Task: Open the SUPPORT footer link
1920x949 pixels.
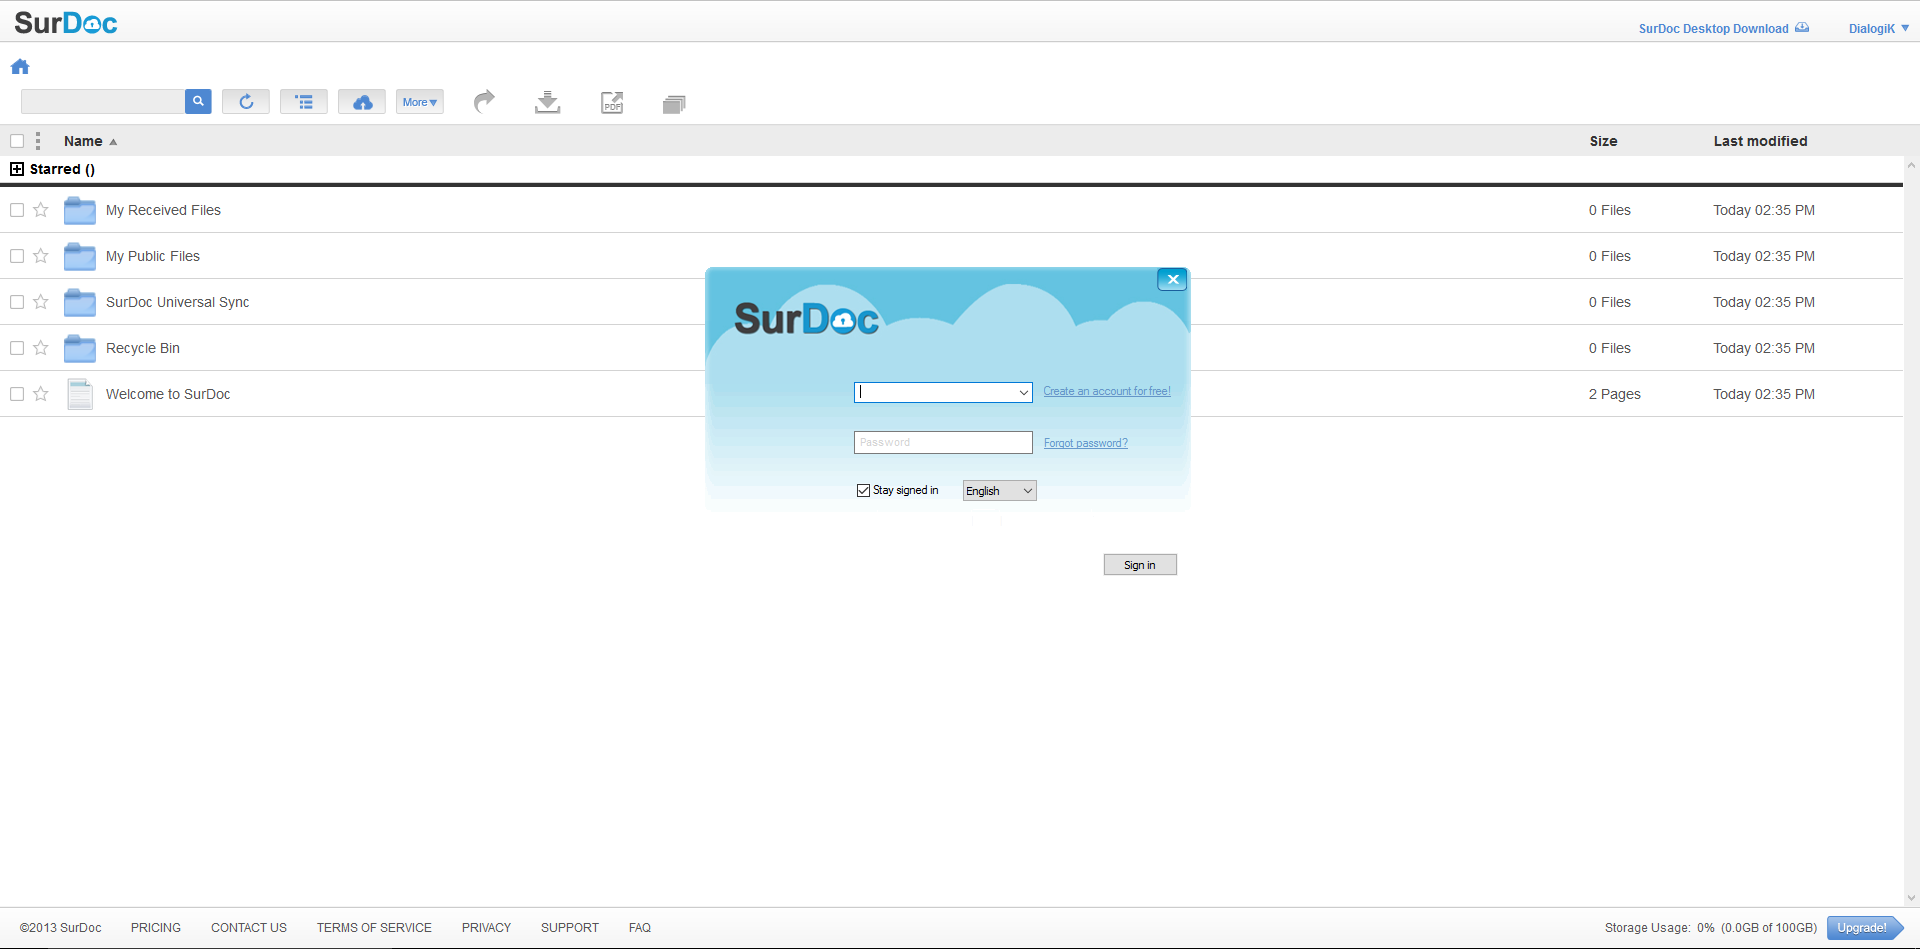Action: (570, 928)
